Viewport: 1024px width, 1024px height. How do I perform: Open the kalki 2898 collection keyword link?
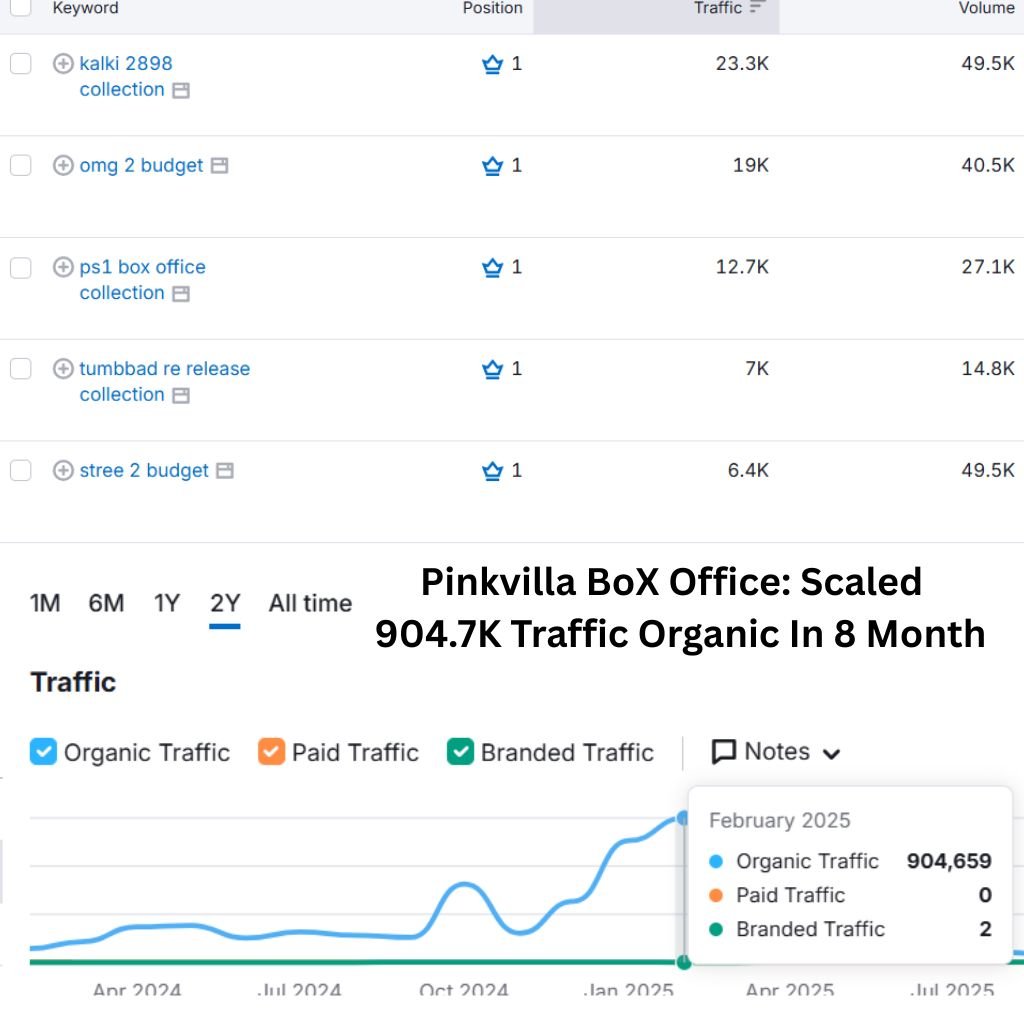click(x=127, y=63)
